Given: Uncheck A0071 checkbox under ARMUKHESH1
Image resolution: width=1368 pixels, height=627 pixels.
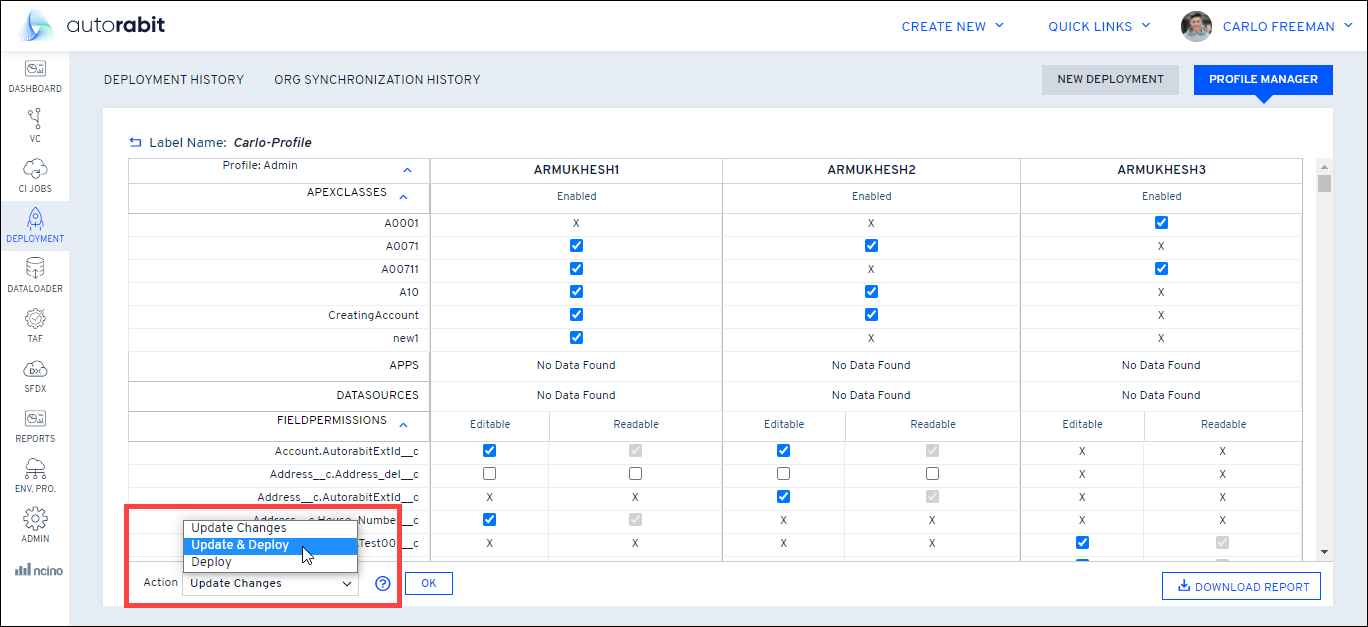Looking at the screenshot, I should pyautogui.click(x=576, y=246).
